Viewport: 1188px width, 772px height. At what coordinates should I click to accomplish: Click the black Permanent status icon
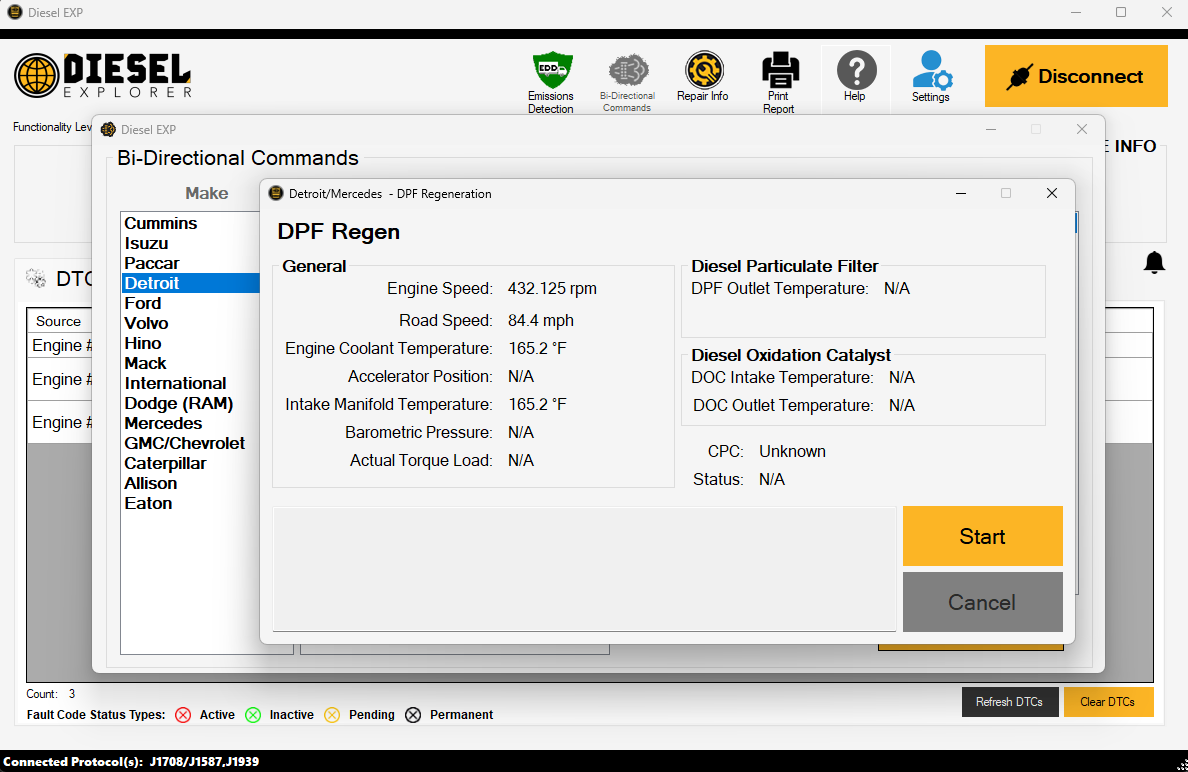click(x=413, y=715)
